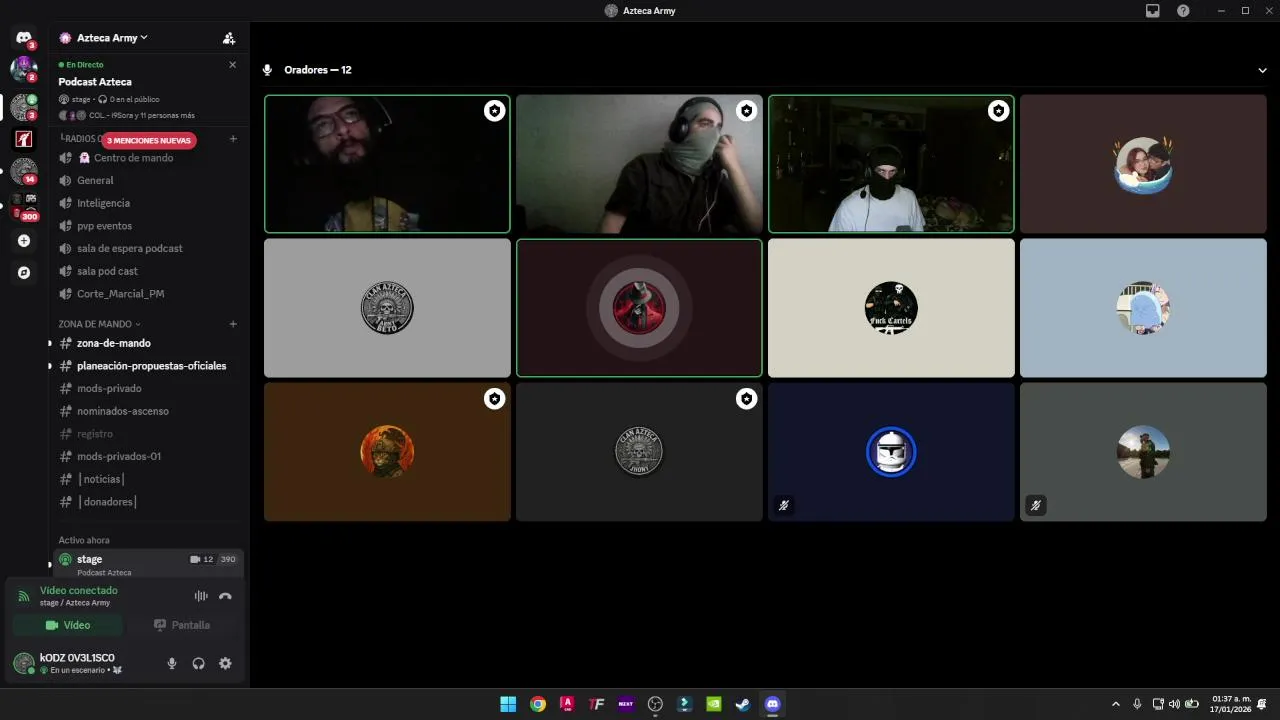The image size is (1280, 720).
Task: Open the server with red hand logo
Action: 24,139
